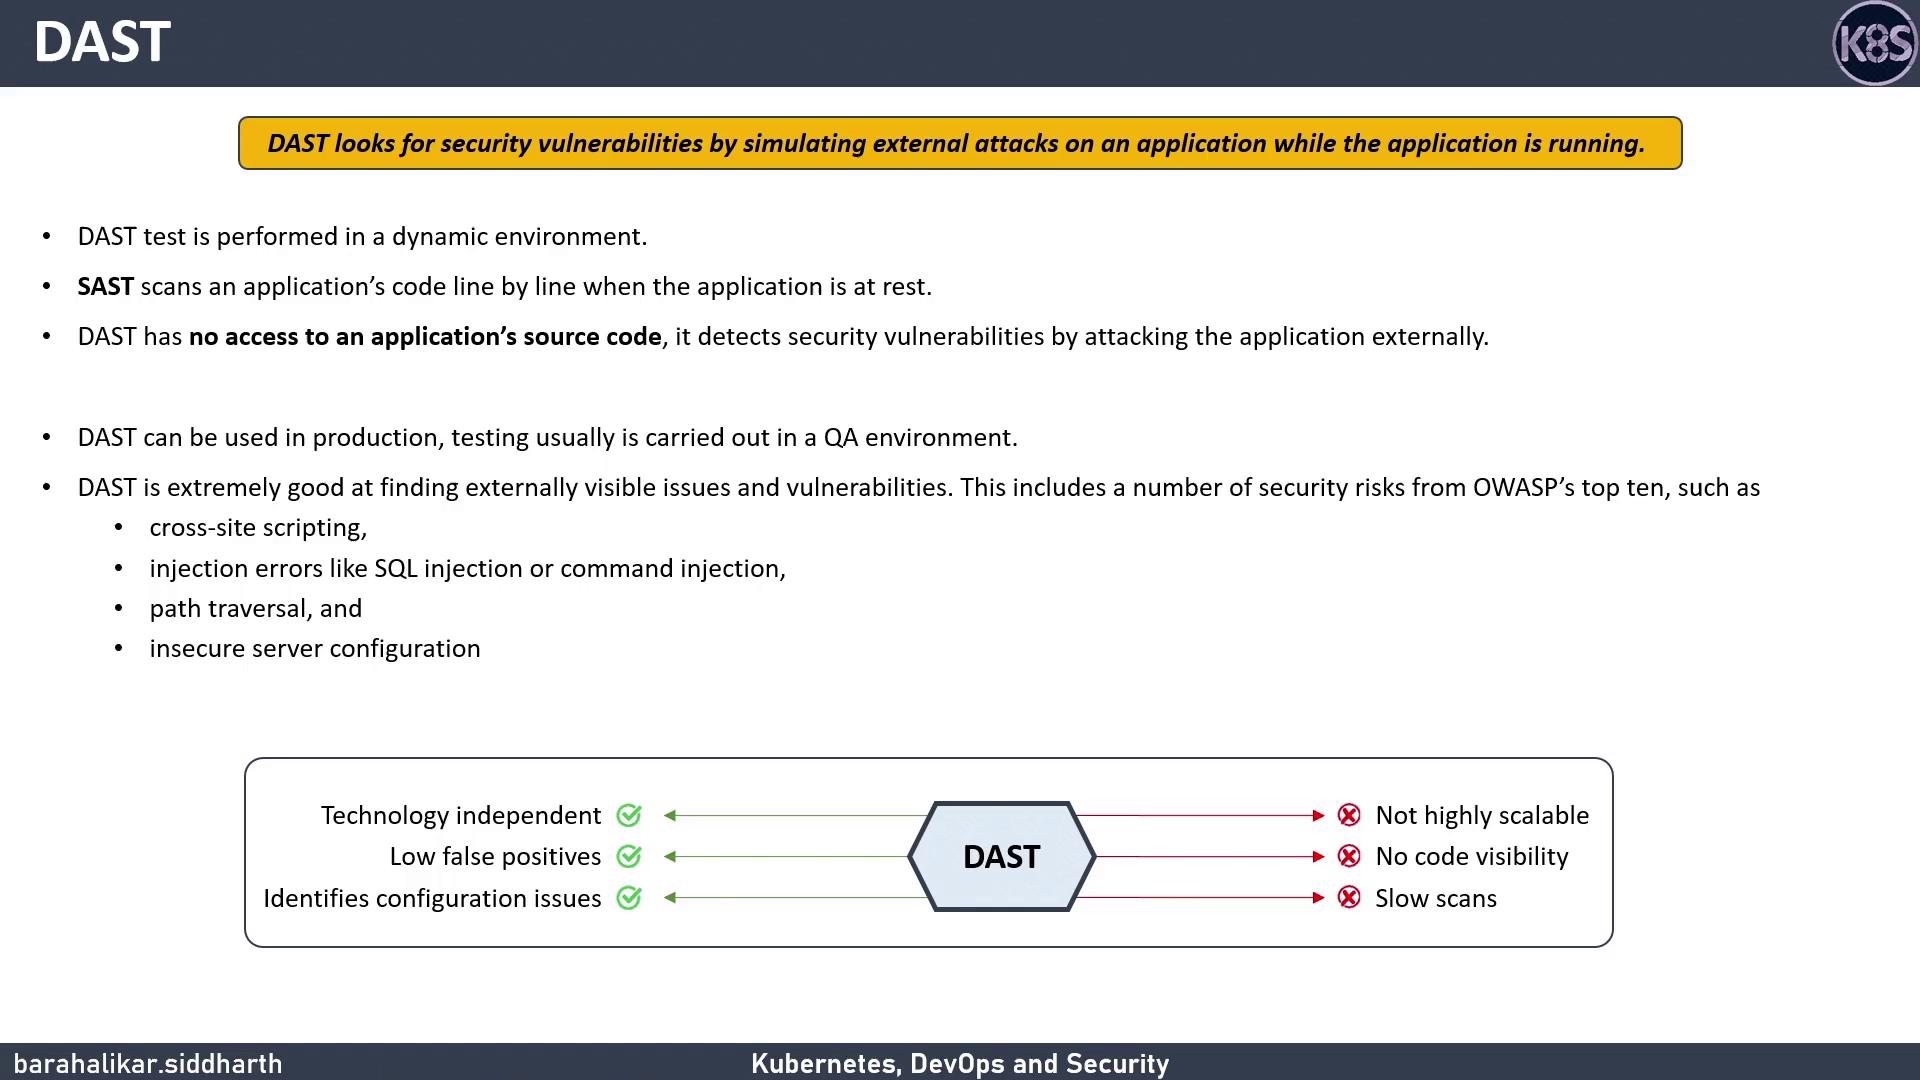Click red X icon beside Not highly scalable

[x=1349, y=816]
